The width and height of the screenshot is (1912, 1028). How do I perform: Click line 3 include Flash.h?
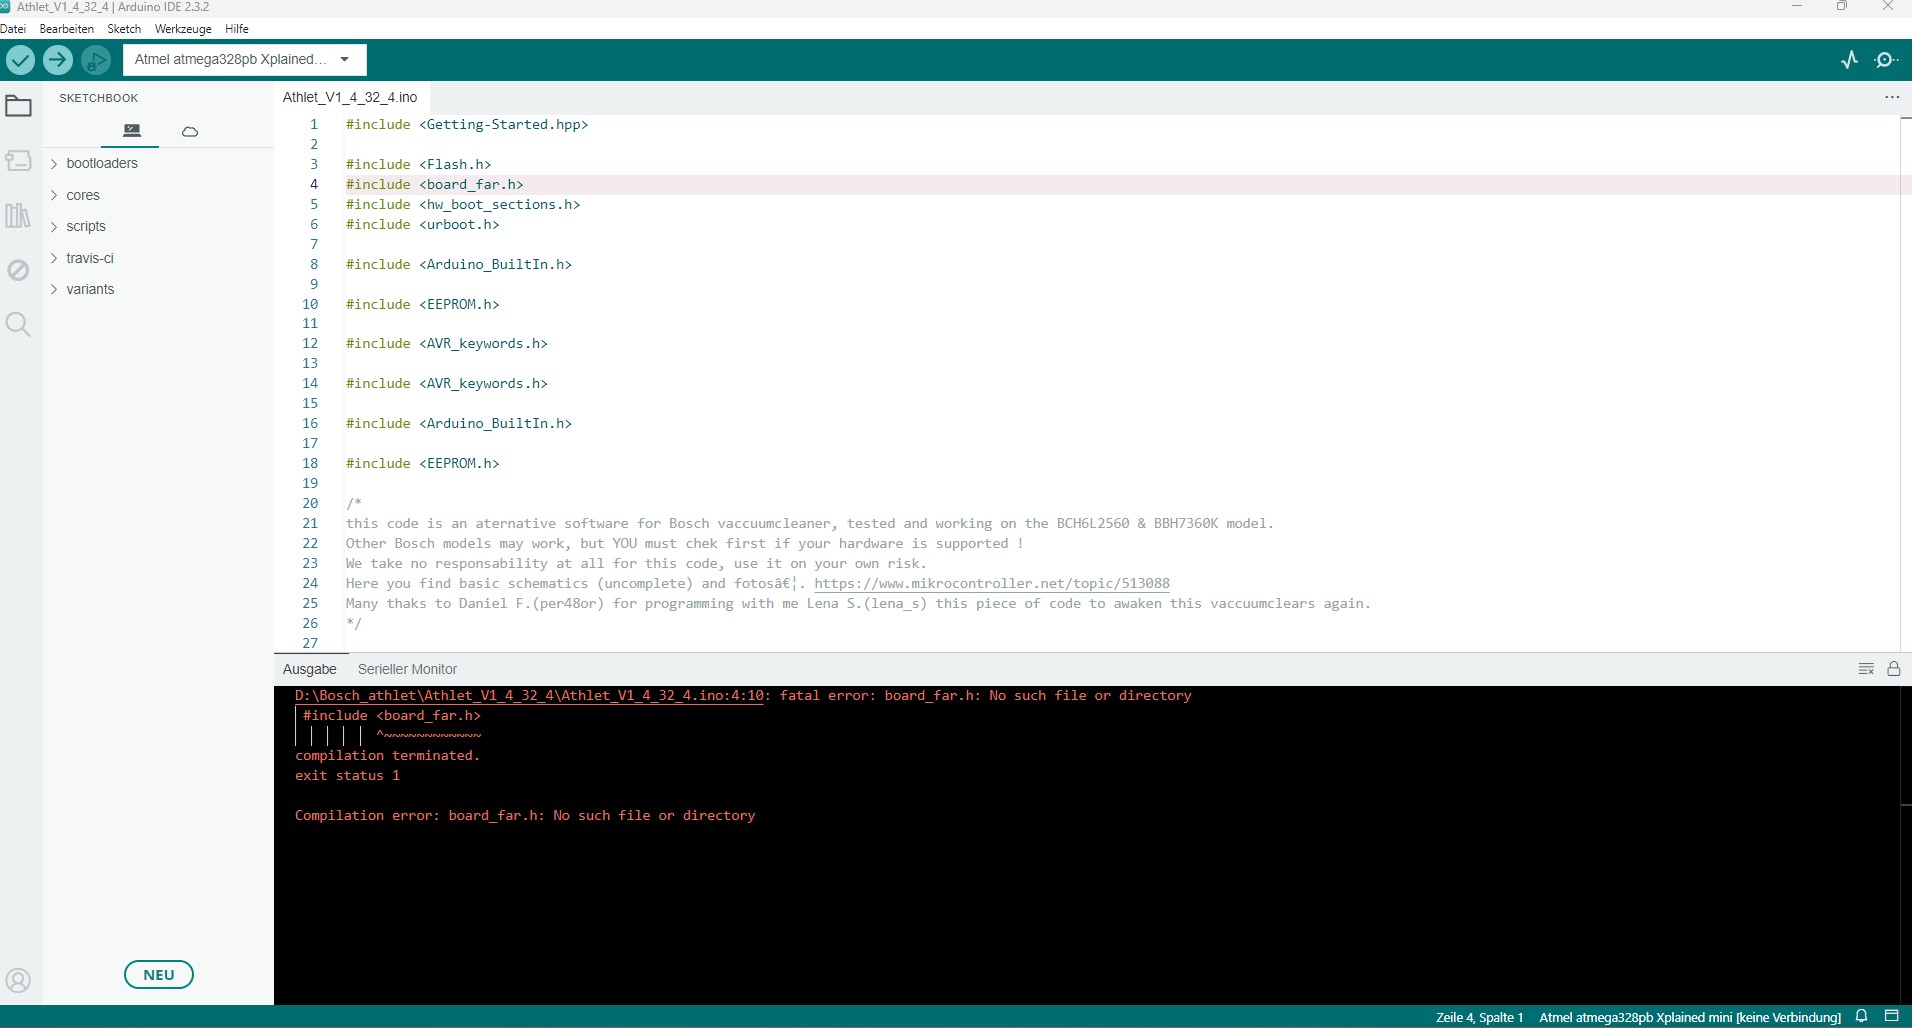(418, 165)
